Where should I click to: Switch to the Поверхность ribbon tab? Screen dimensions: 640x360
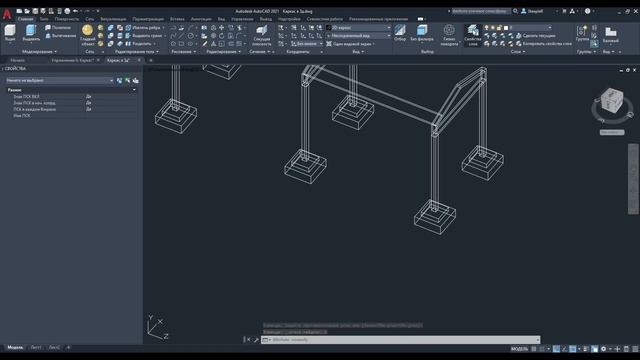point(67,19)
